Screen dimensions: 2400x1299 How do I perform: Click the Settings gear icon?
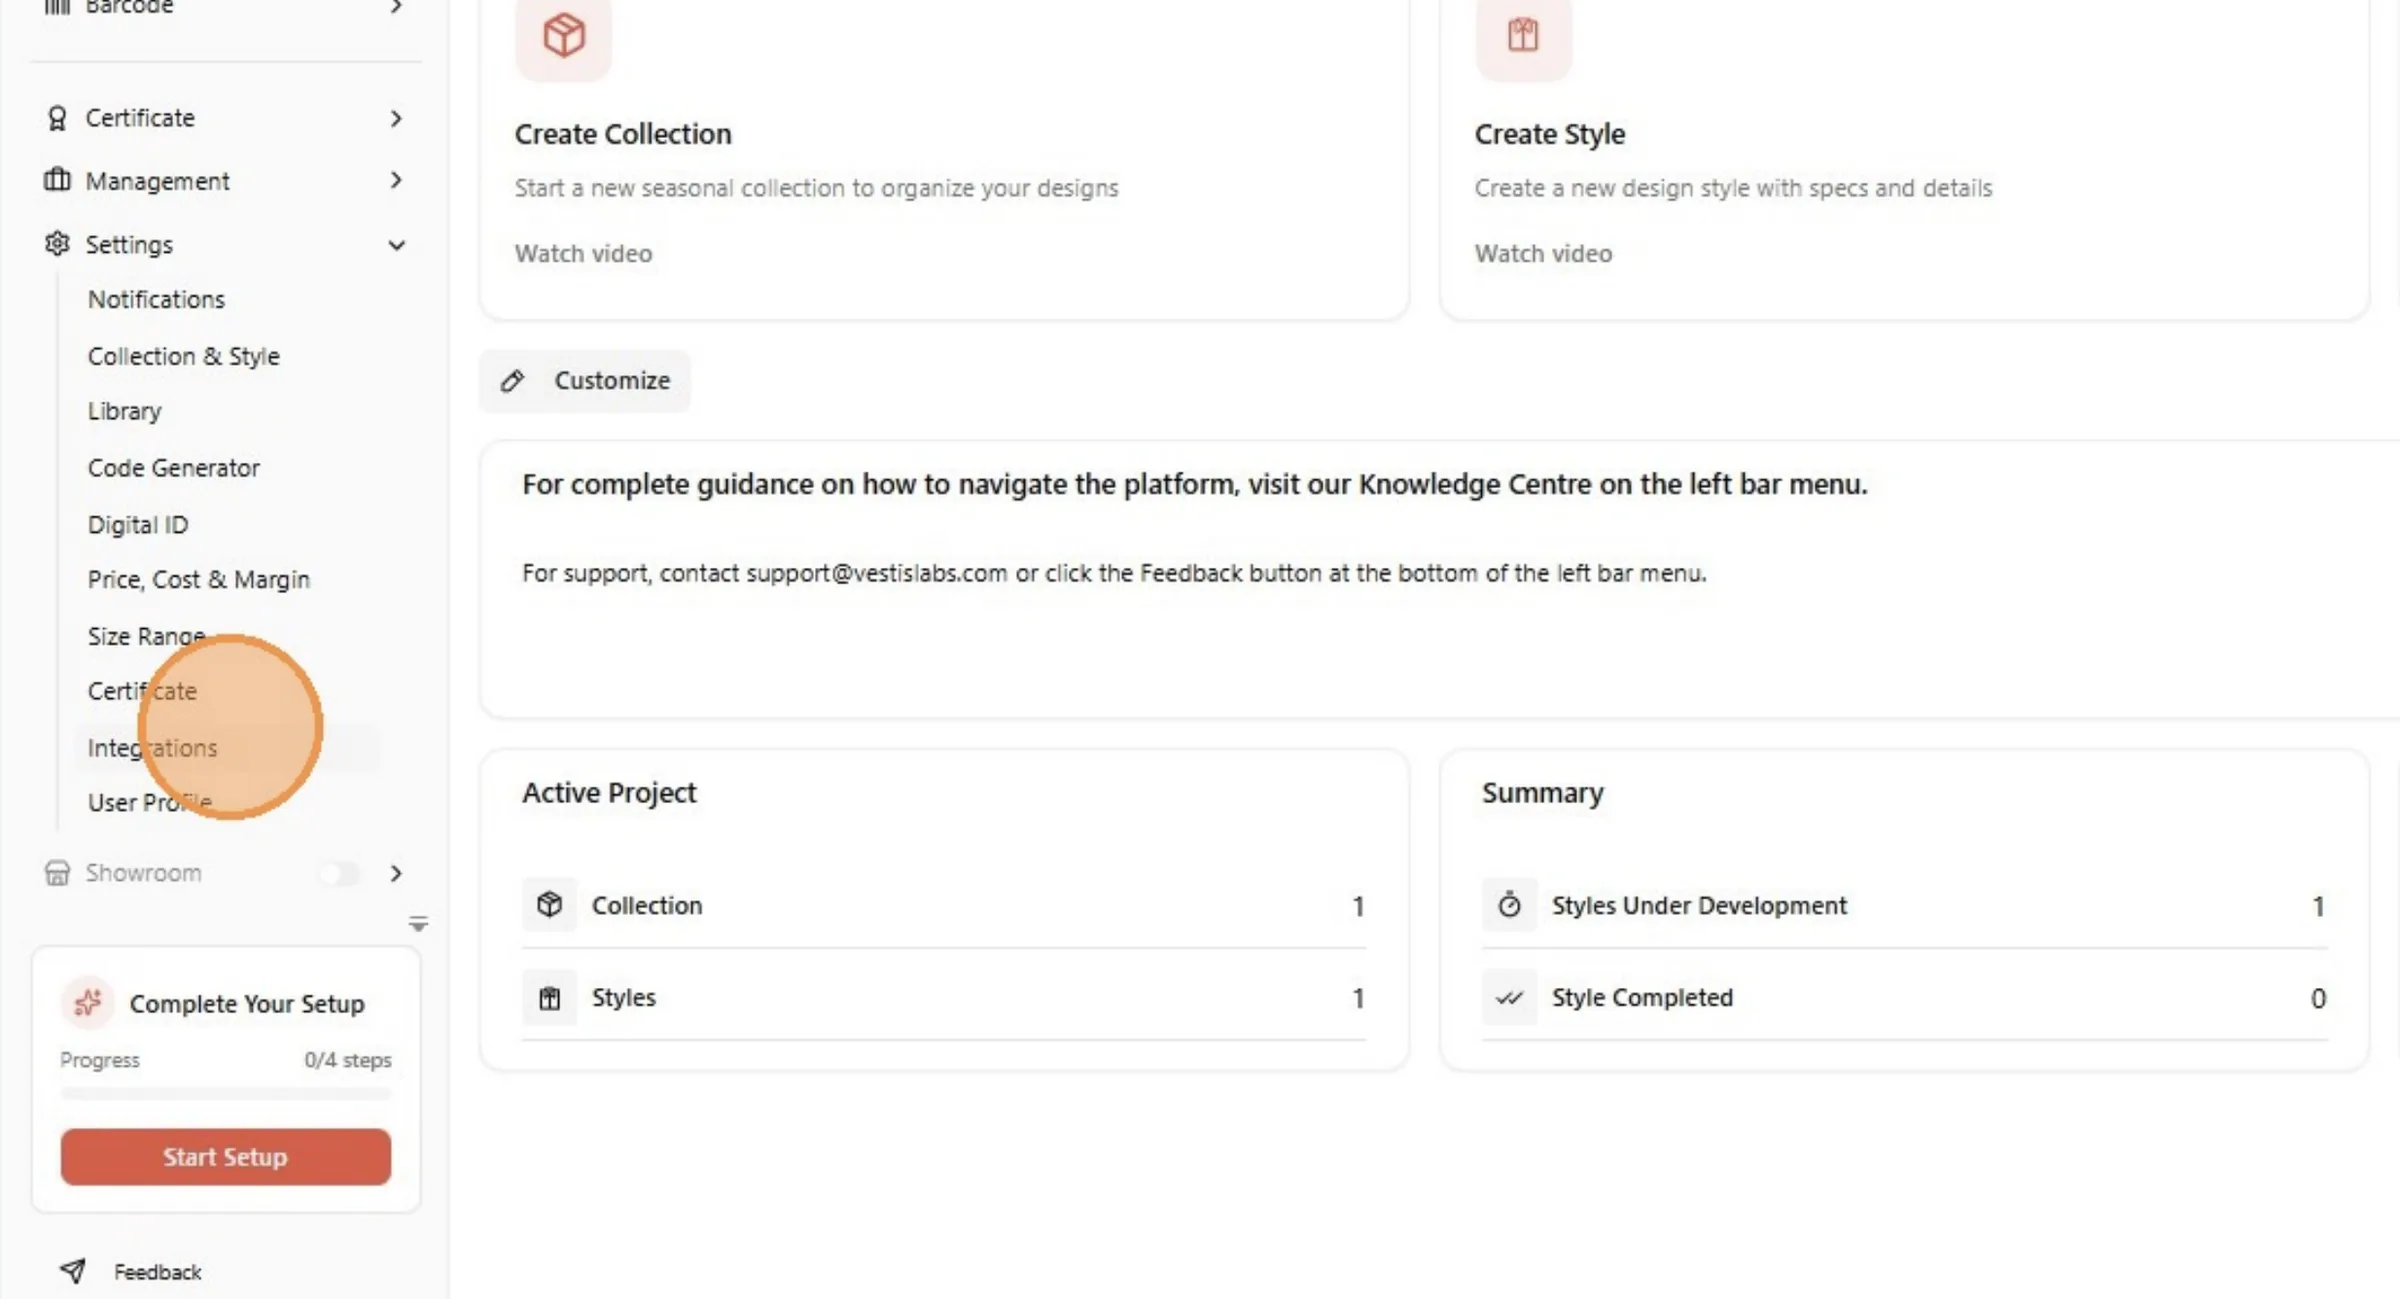tap(57, 244)
